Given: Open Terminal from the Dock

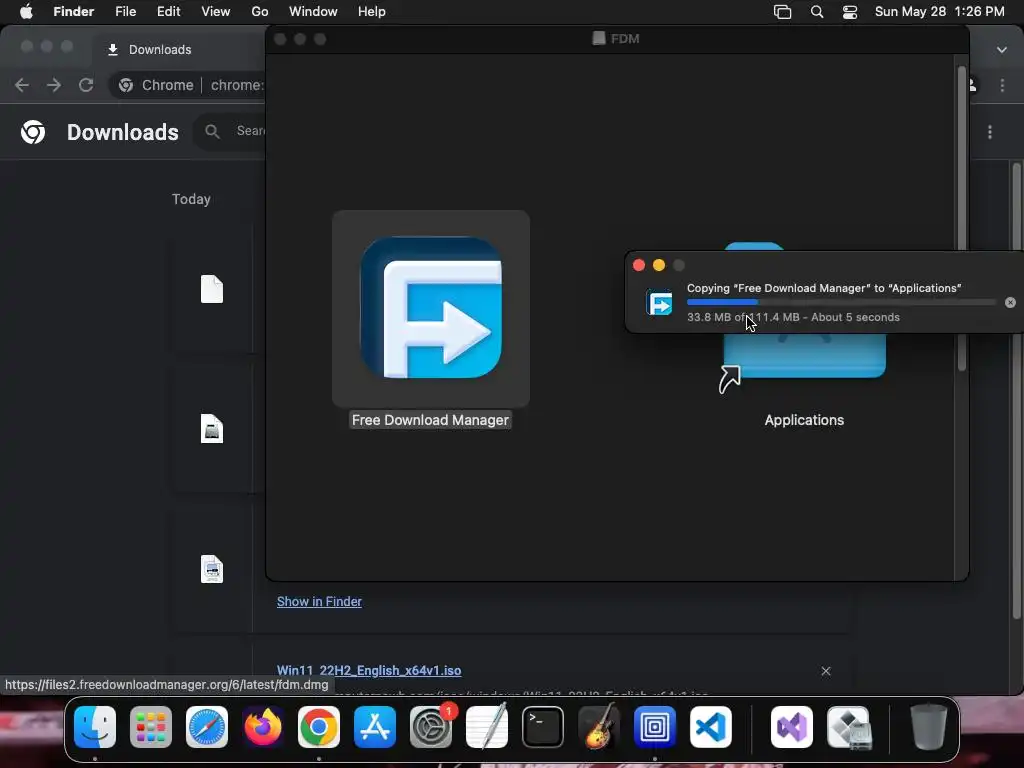Looking at the screenshot, I should [x=543, y=727].
